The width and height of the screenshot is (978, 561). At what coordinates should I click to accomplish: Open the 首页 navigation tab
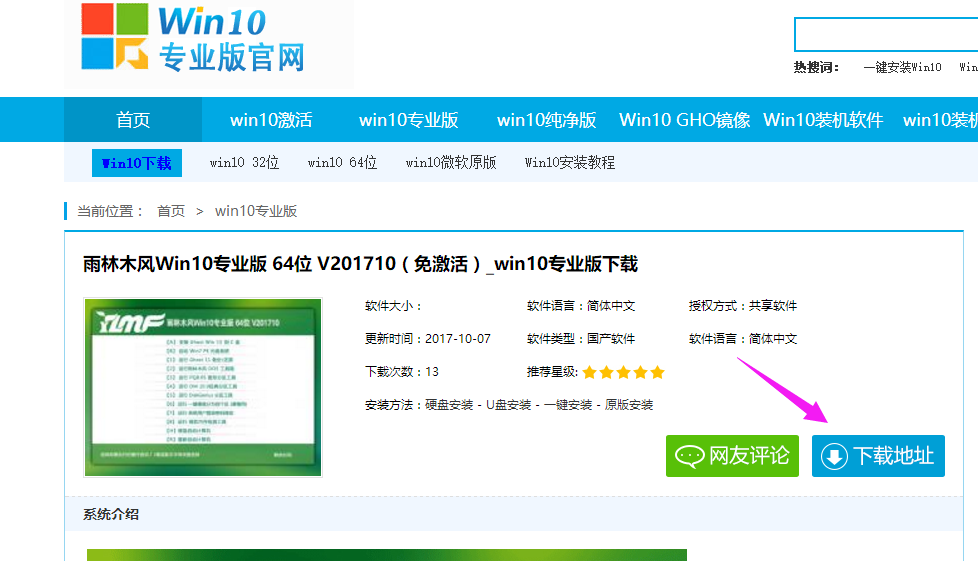click(x=133, y=120)
